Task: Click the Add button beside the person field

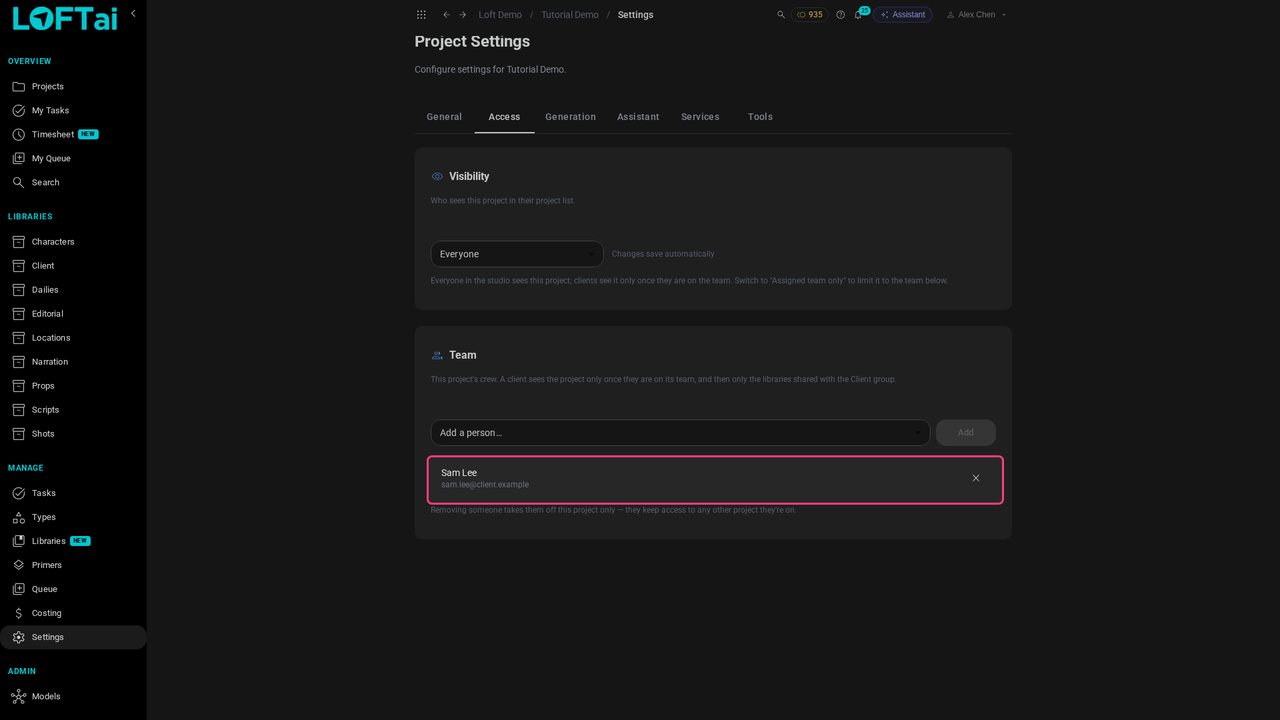Action: tap(966, 433)
